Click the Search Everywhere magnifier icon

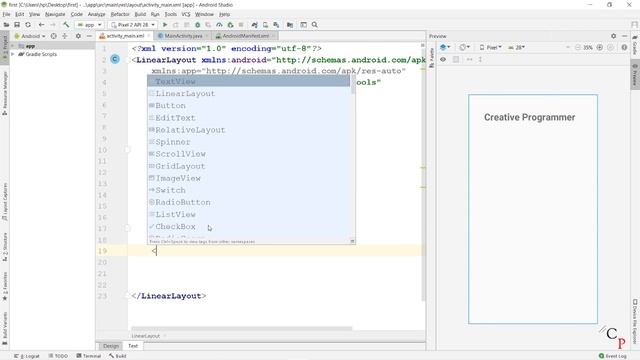pos(315,25)
